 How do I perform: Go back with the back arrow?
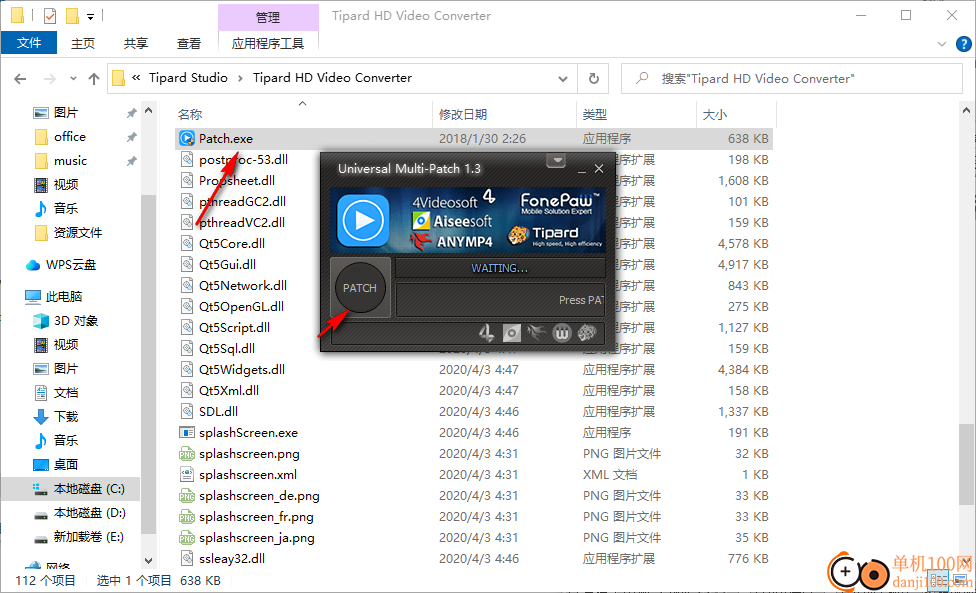pos(20,78)
